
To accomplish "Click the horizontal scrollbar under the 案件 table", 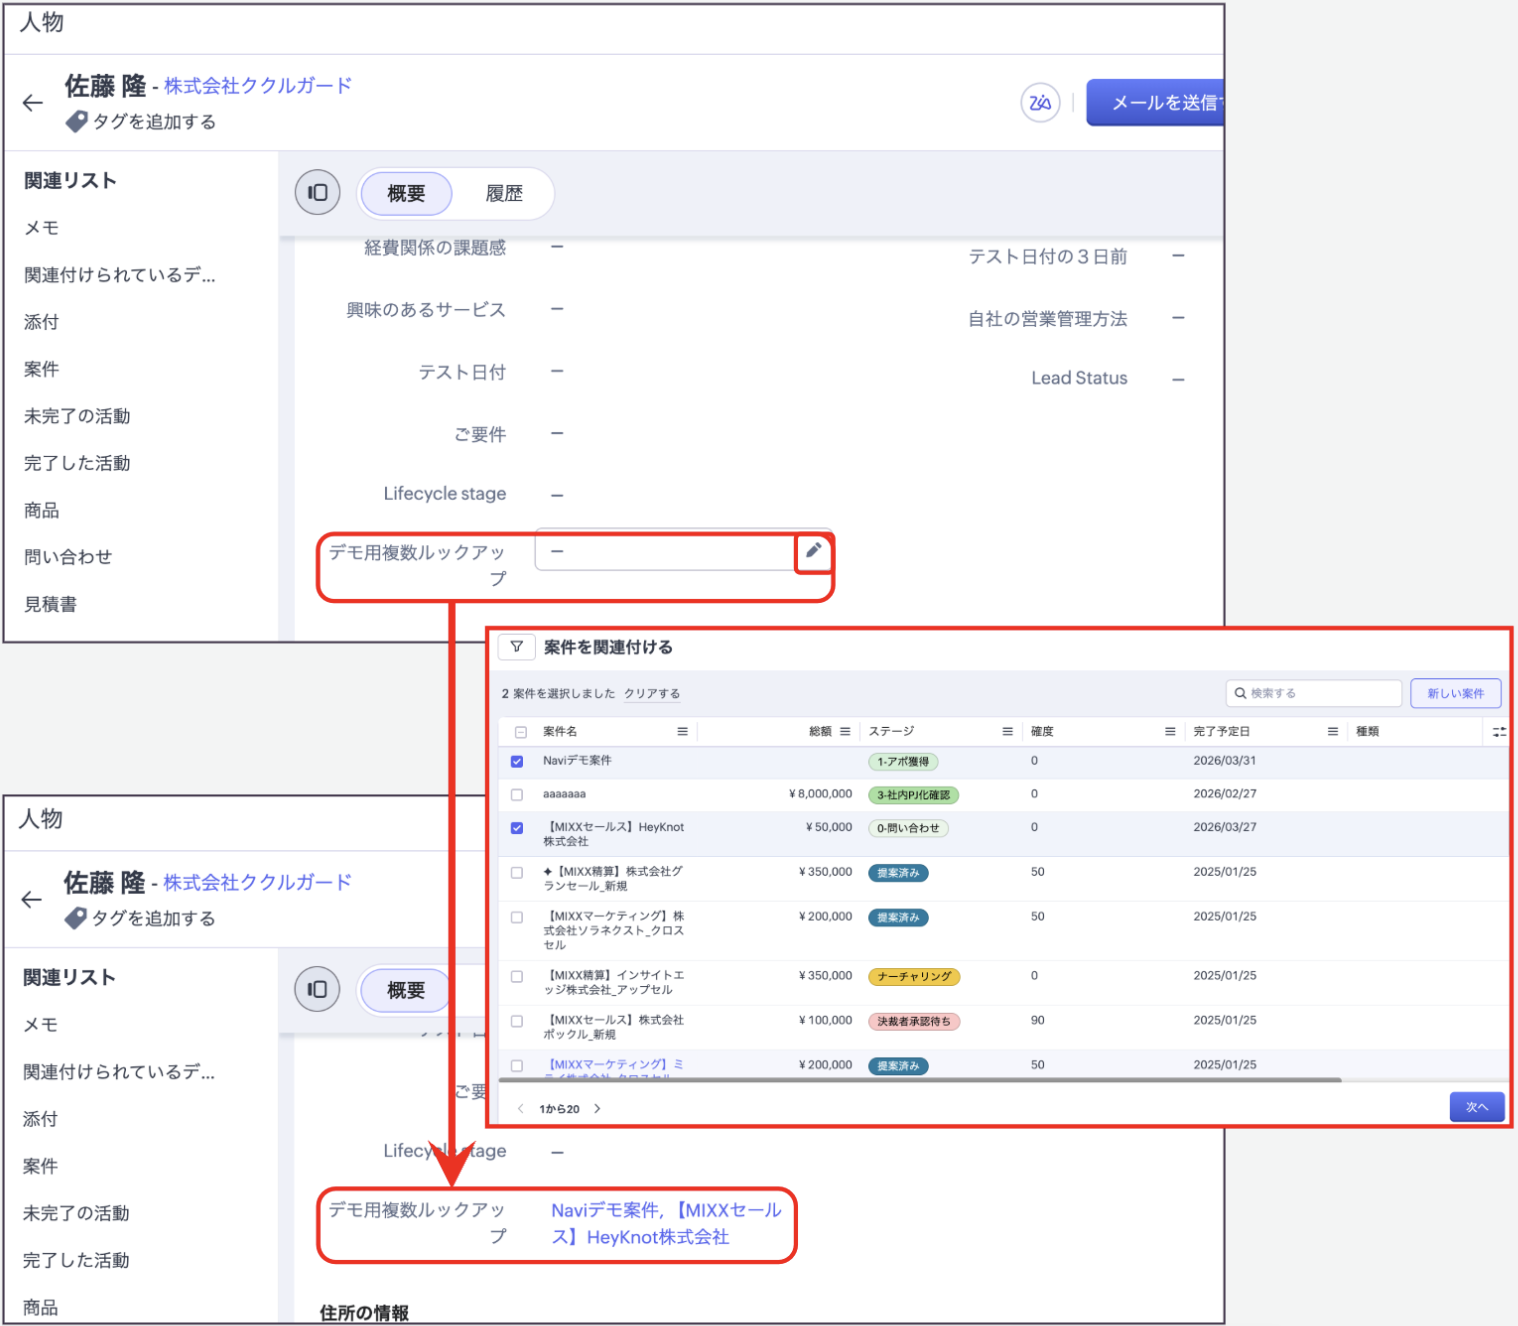I will (919, 1080).
